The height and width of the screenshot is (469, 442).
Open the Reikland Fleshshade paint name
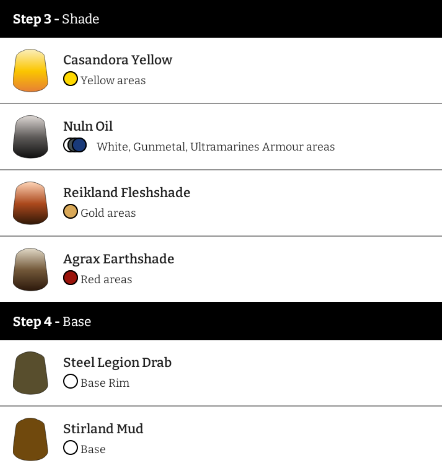coord(127,193)
